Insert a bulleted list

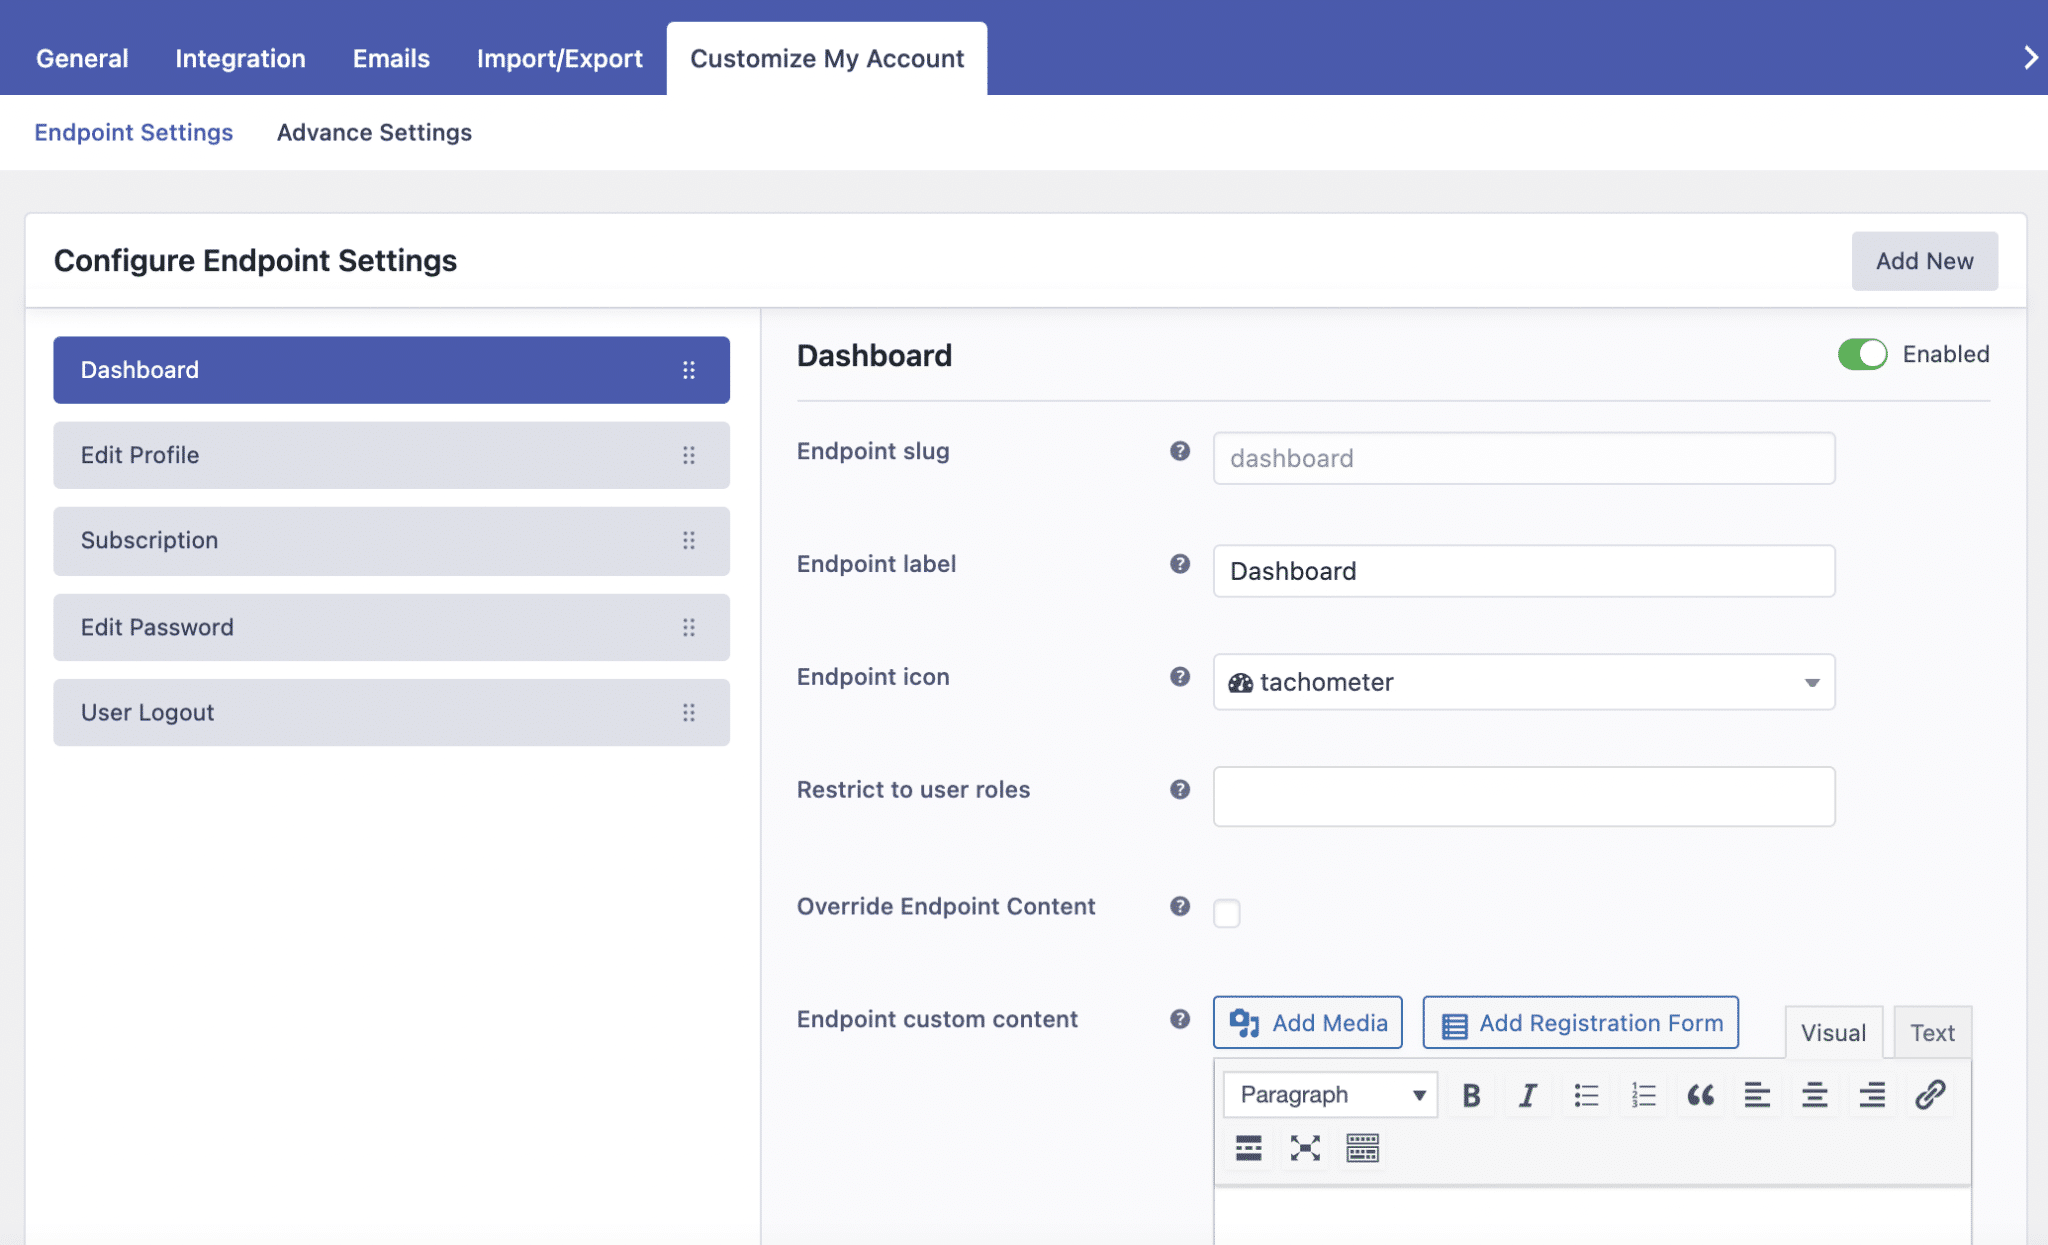tap(1585, 1094)
